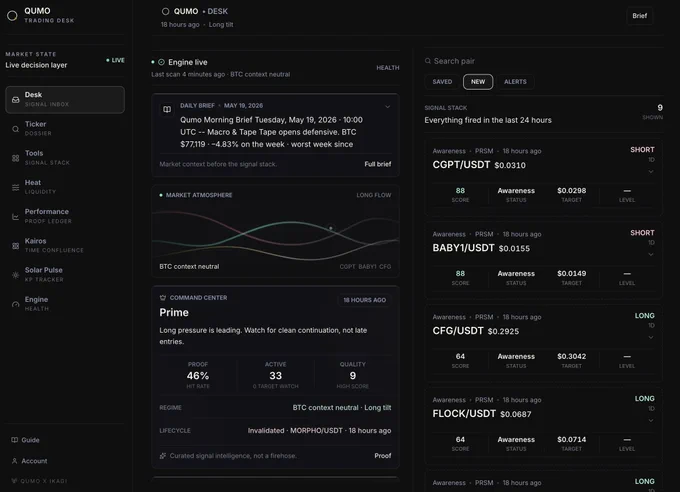Click the marker dot on the atmosphere chart
Screen dimensions: 680x492
330,228
